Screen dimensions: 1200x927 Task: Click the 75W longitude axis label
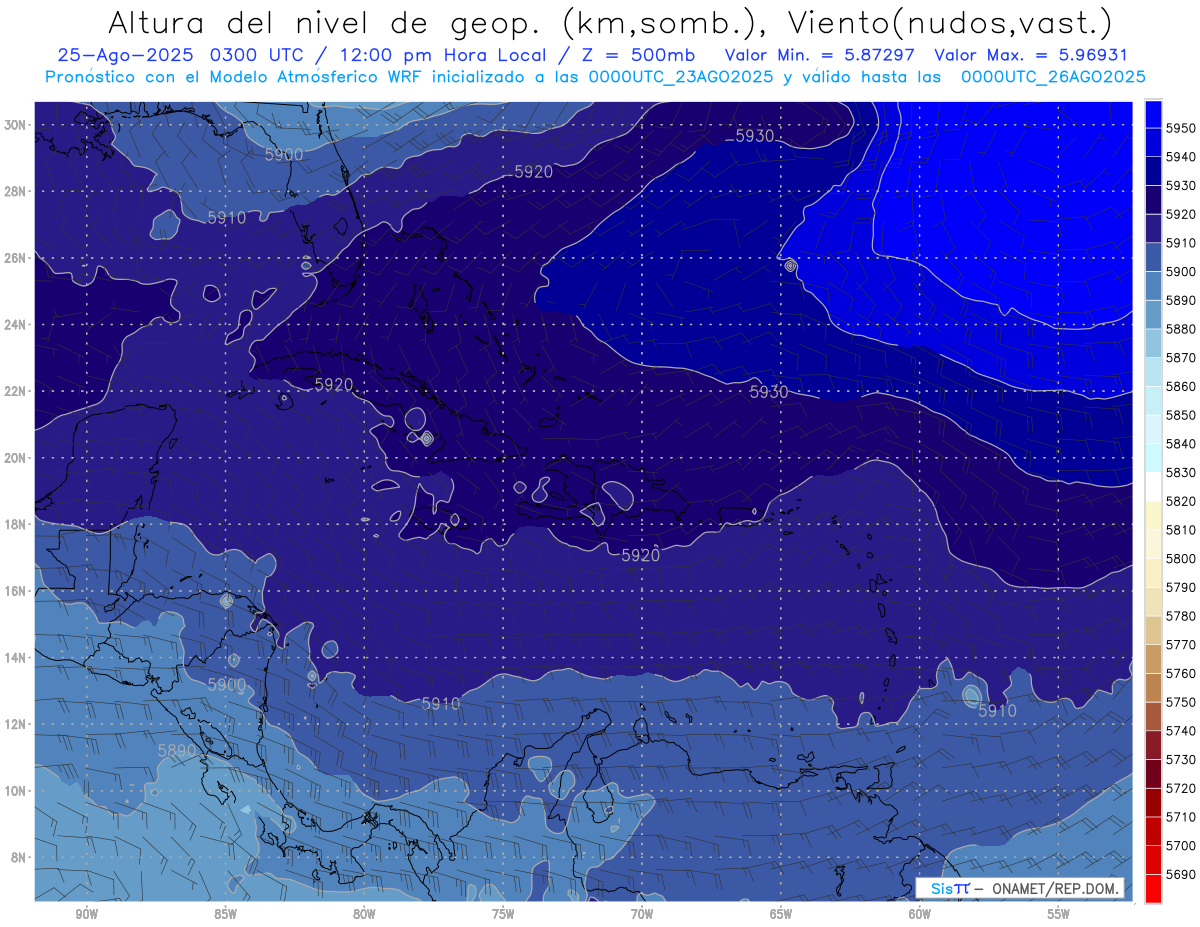pos(503,914)
